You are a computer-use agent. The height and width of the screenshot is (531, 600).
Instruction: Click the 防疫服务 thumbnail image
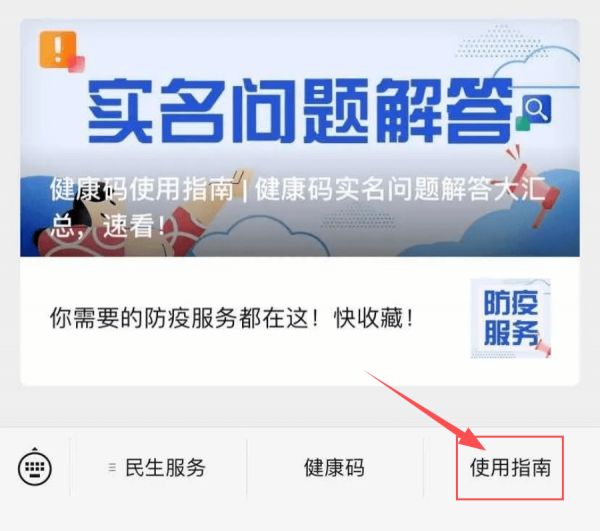point(510,318)
